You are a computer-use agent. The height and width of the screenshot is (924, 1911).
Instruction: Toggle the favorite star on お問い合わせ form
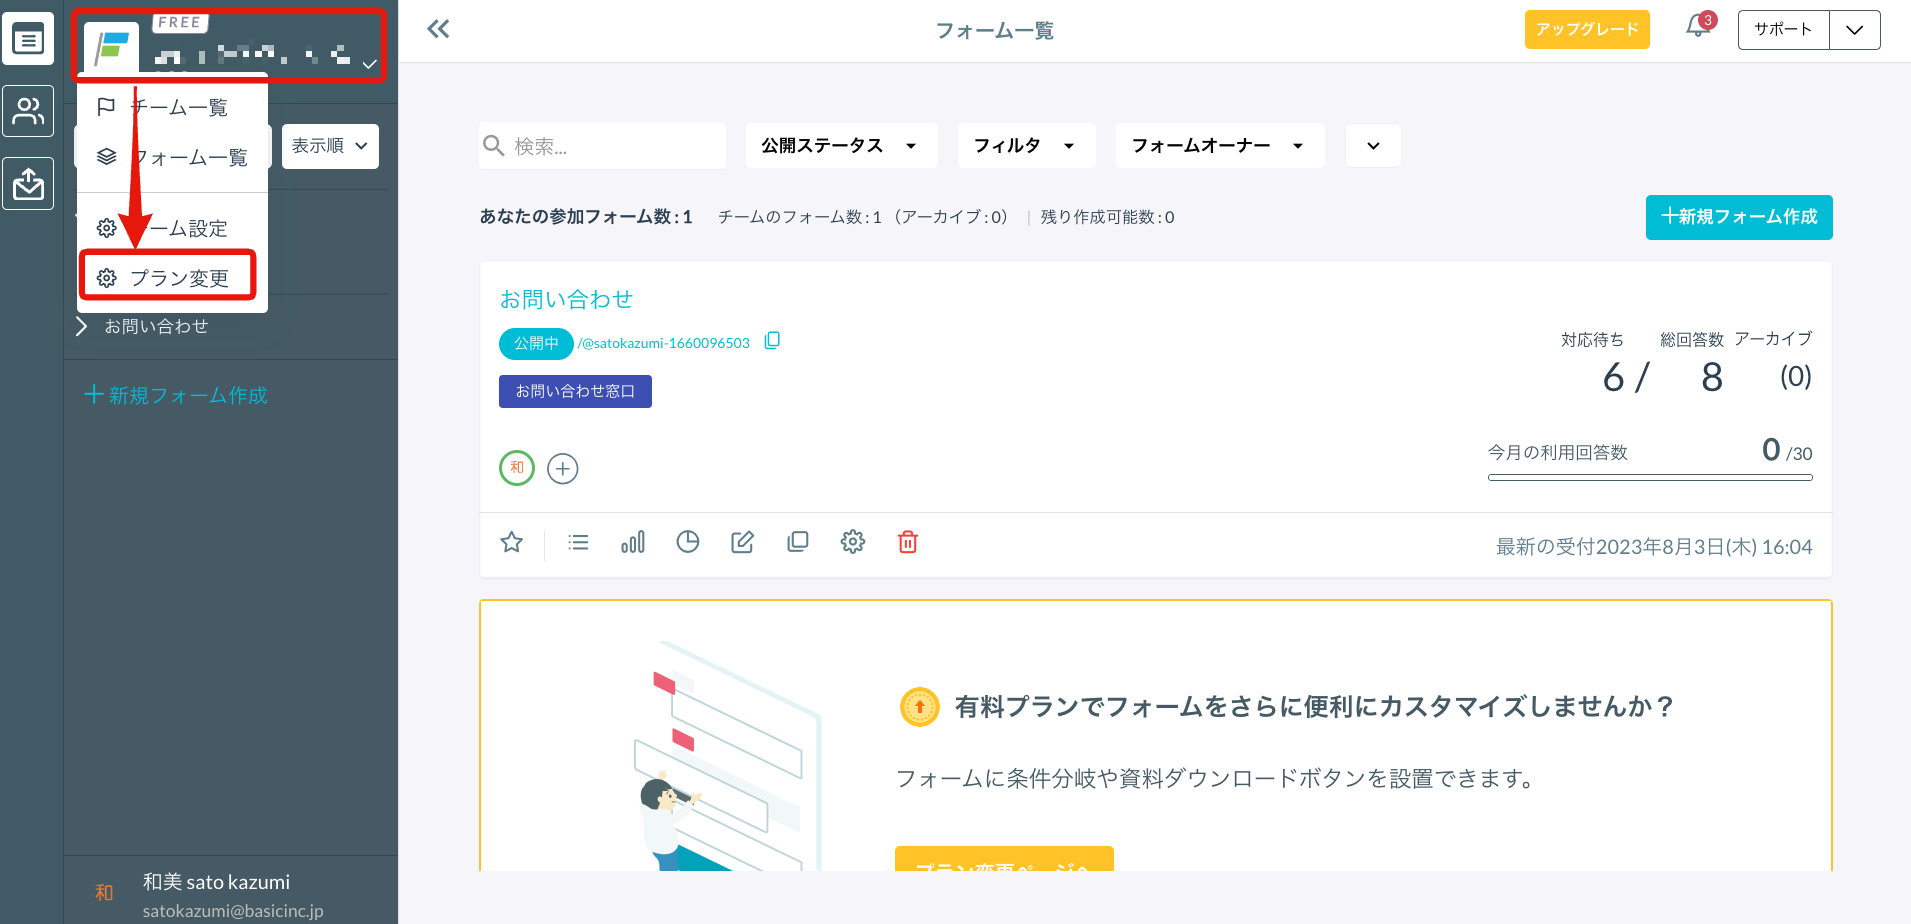511,541
